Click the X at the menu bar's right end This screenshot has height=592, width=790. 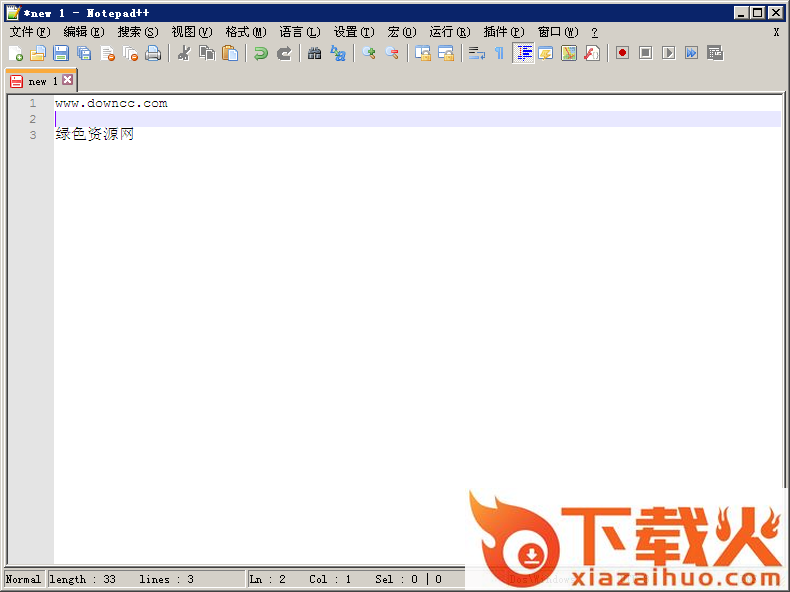click(x=776, y=32)
